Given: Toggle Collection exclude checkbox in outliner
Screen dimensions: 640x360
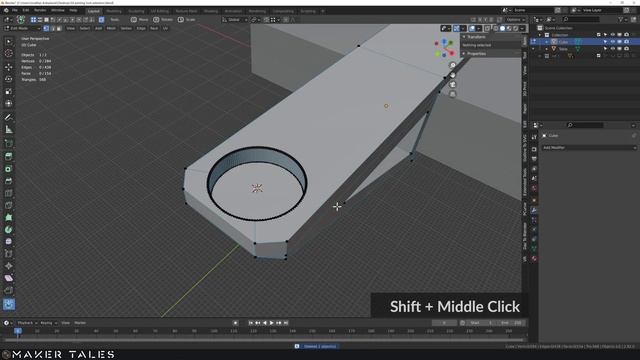Looking at the screenshot, I should 598,35.
